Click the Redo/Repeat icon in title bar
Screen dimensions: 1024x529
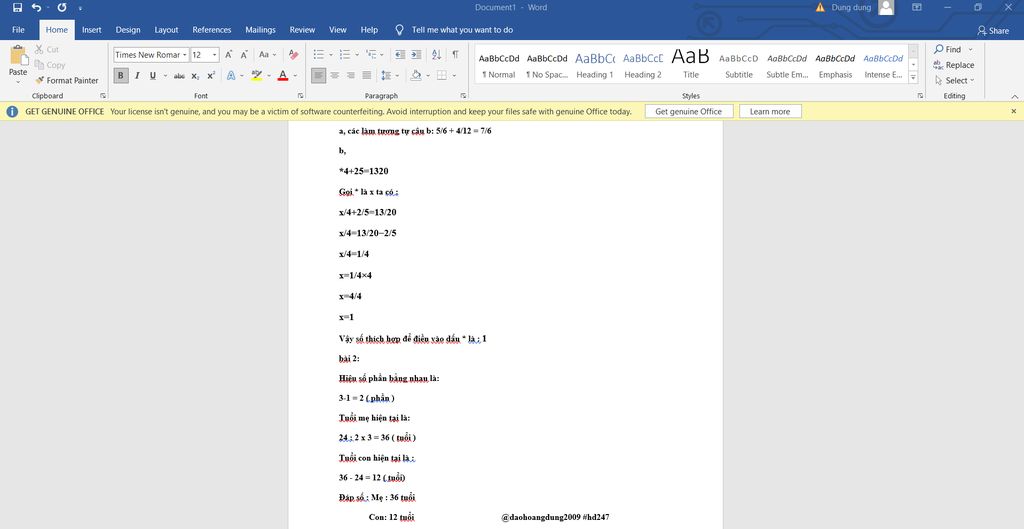pos(62,8)
